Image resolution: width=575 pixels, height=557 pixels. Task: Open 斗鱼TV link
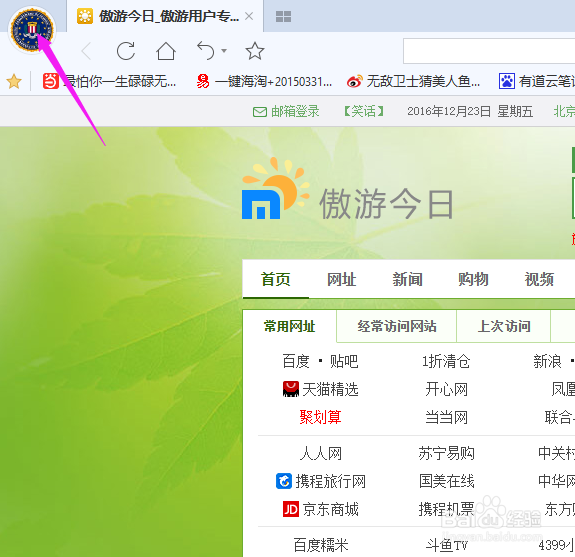(x=446, y=546)
